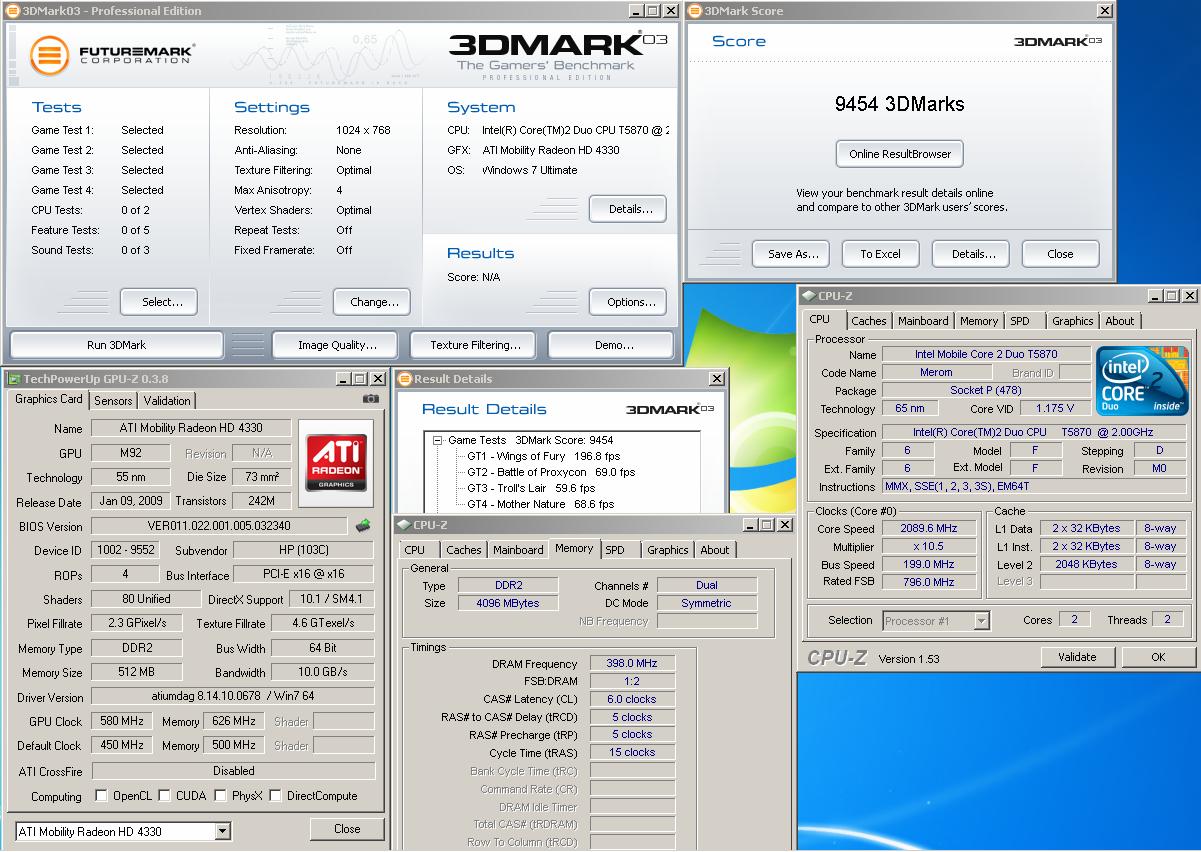Open the Graphics tab in CPU-Z processor window
The height and width of the screenshot is (852, 1201).
(x=1072, y=321)
